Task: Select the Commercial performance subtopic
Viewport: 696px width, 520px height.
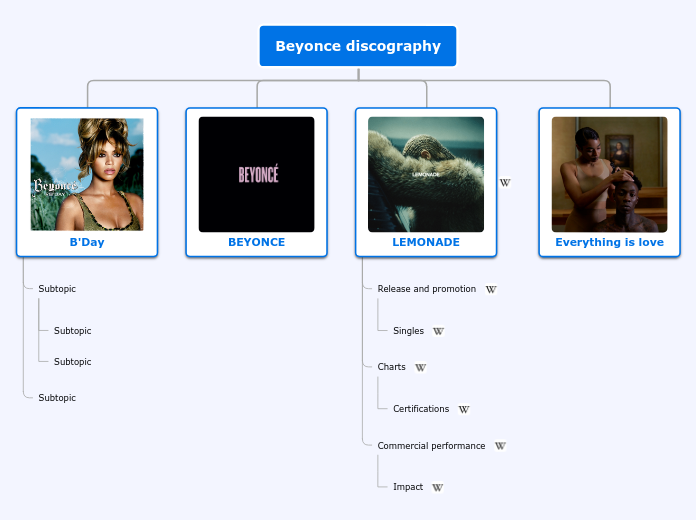Action: click(x=431, y=446)
